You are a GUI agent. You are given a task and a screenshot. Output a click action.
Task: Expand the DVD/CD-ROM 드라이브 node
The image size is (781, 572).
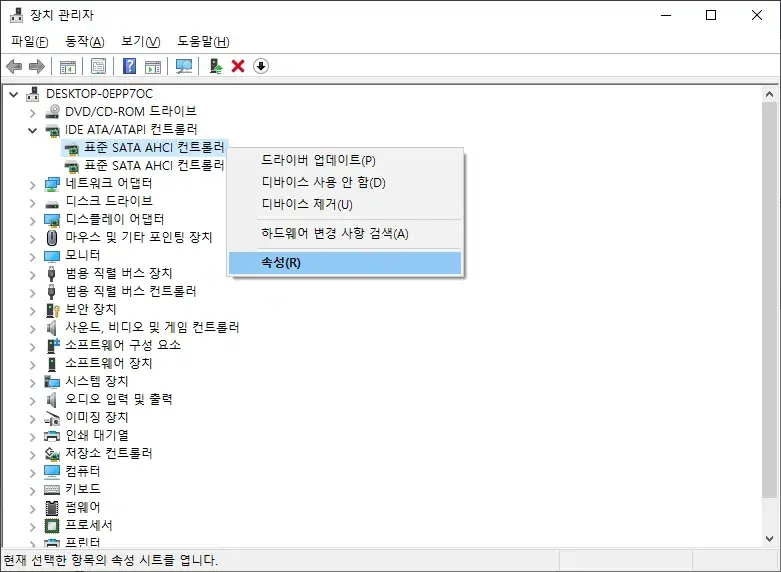[x=32, y=113]
